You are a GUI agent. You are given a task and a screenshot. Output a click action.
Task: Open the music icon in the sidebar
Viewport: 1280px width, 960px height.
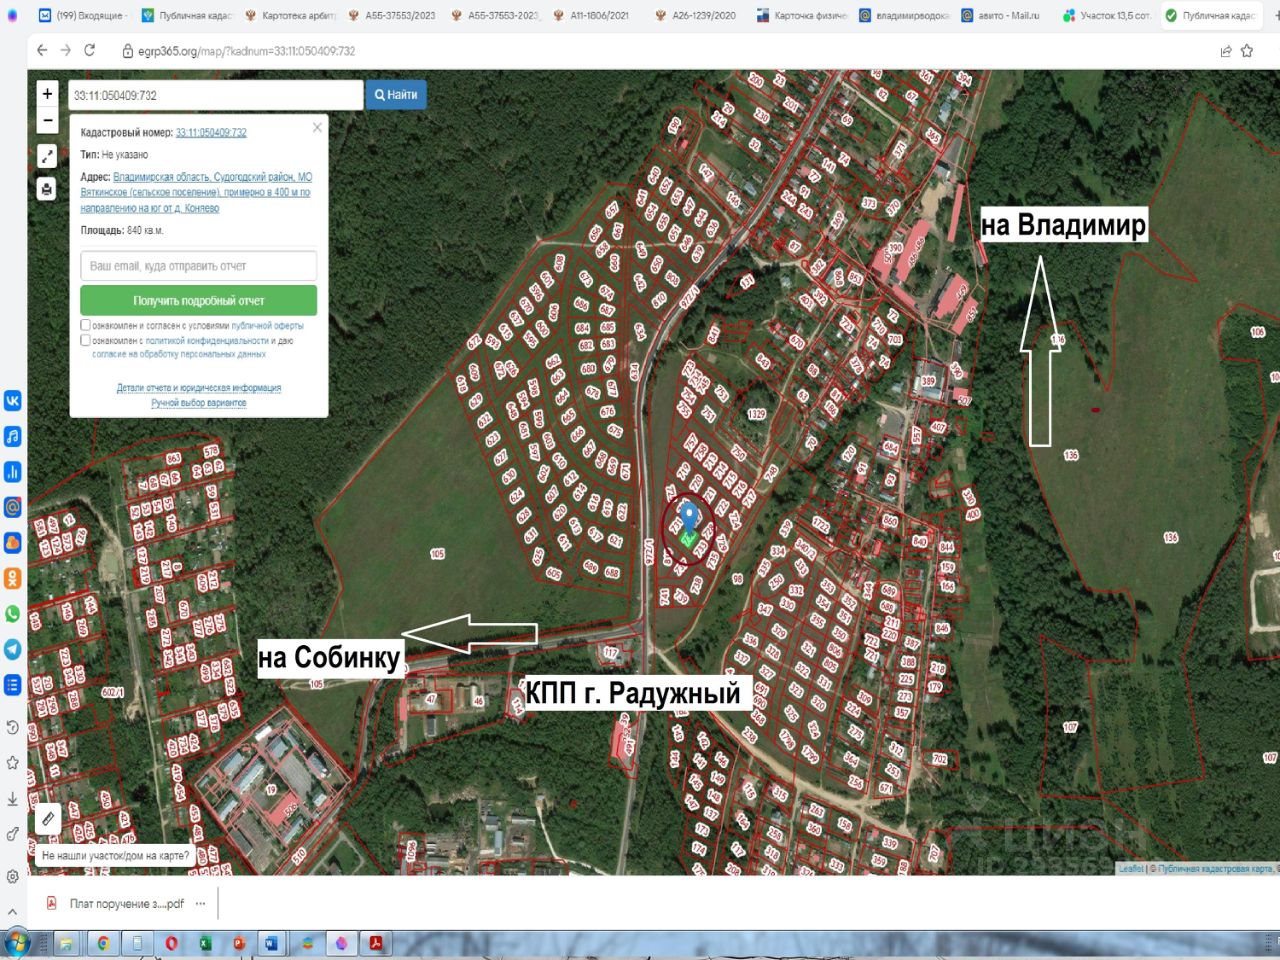(13, 436)
